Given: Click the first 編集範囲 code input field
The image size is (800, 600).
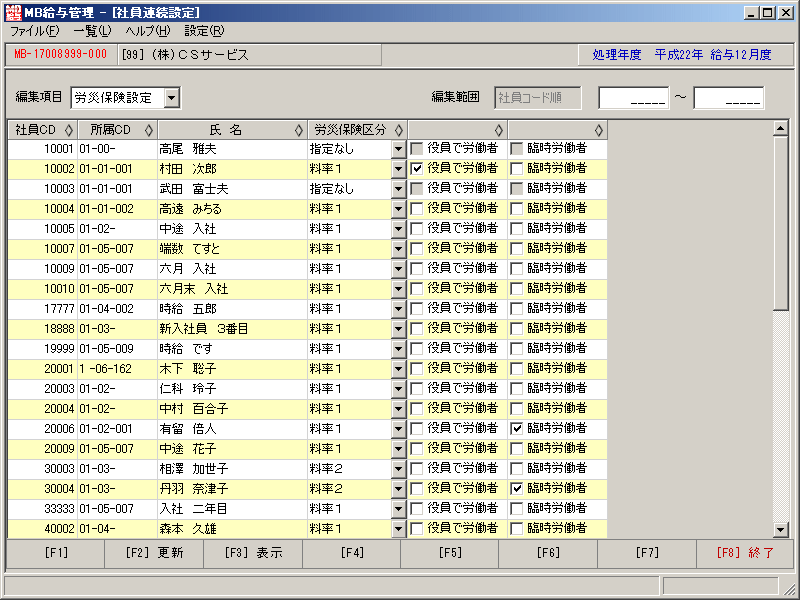Looking at the screenshot, I should [633, 98].
